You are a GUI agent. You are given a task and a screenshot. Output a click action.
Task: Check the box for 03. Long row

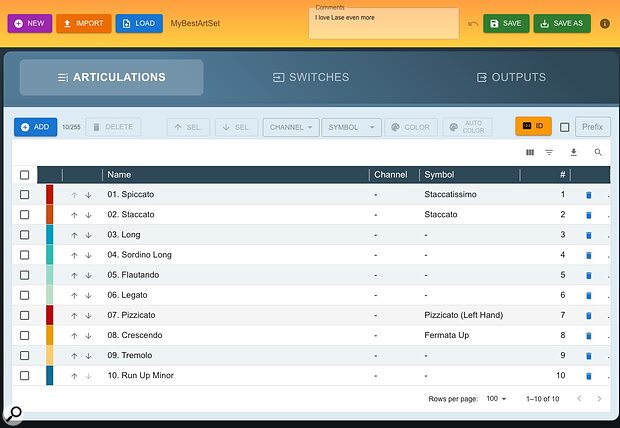click(x=25, y=235)
